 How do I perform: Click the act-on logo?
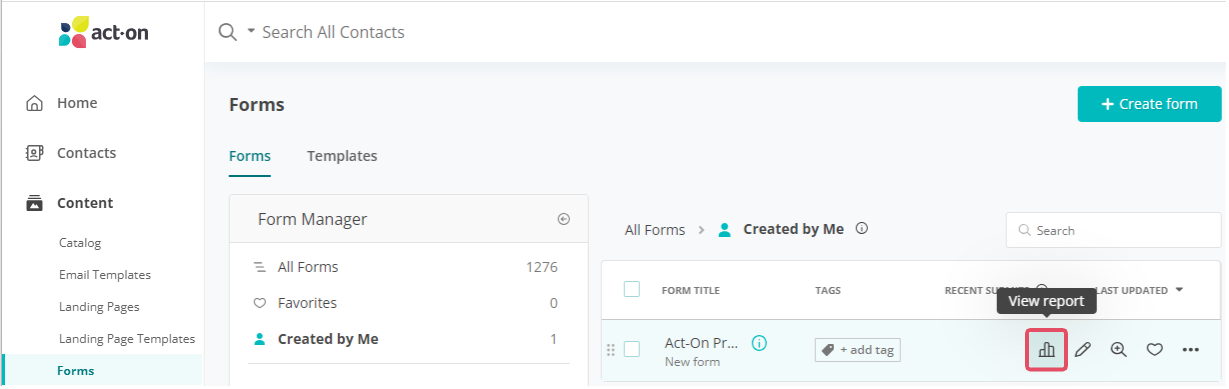click(x=104, y=31)
